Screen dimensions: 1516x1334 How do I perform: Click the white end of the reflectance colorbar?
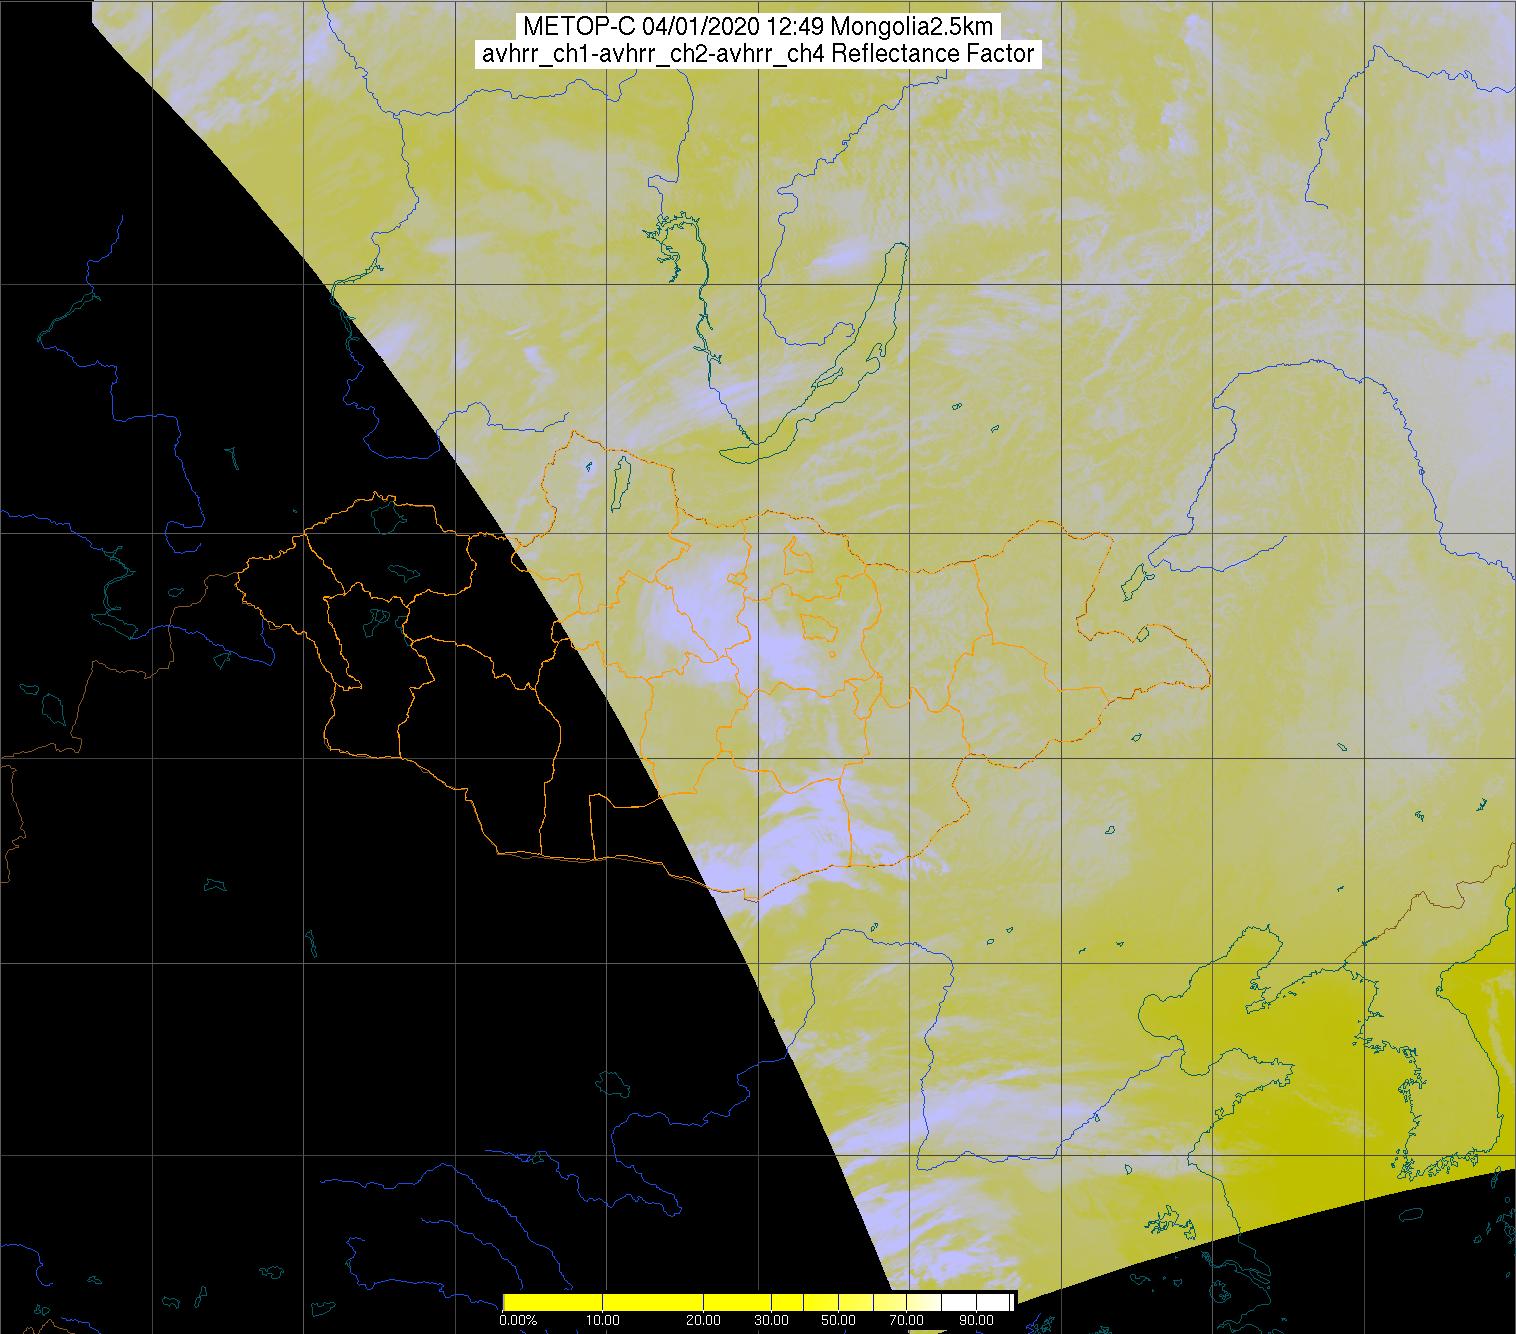click(978, 1301)
